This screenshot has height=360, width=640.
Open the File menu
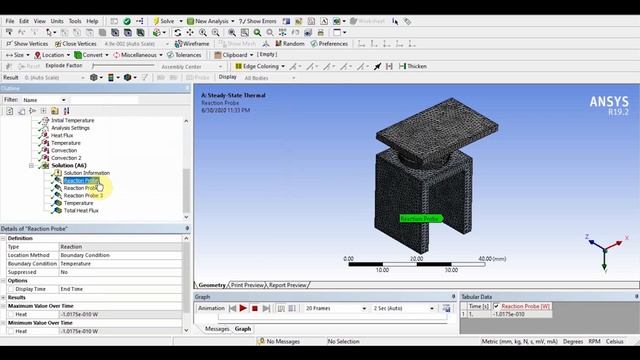pyautogui.click(x=10, y=21)
